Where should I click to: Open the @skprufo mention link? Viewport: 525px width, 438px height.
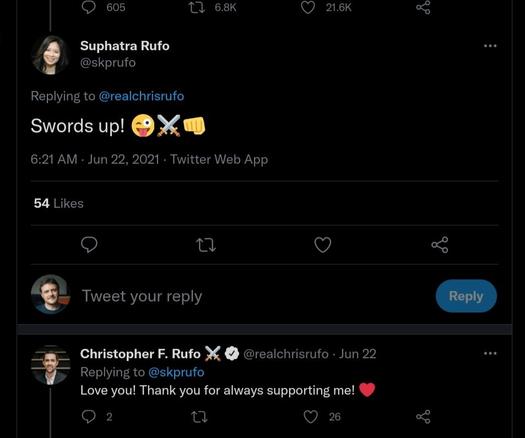pyautogui.click(x=176, y=372)
